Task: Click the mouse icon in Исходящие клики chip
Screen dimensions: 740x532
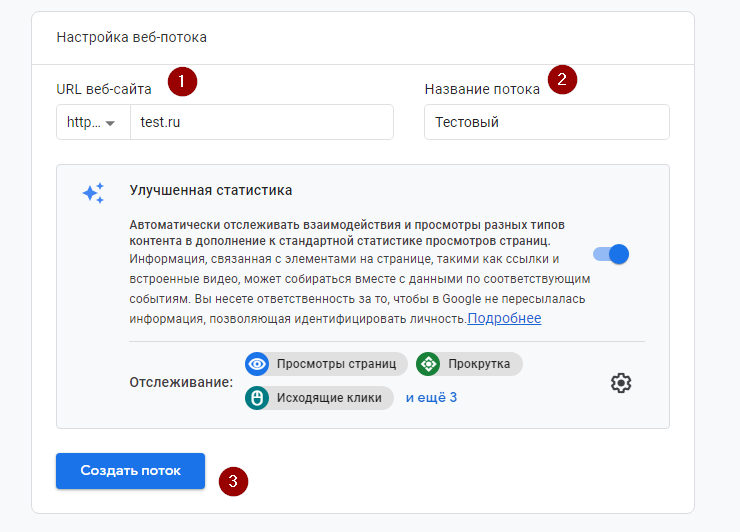Action: point(257,398)
